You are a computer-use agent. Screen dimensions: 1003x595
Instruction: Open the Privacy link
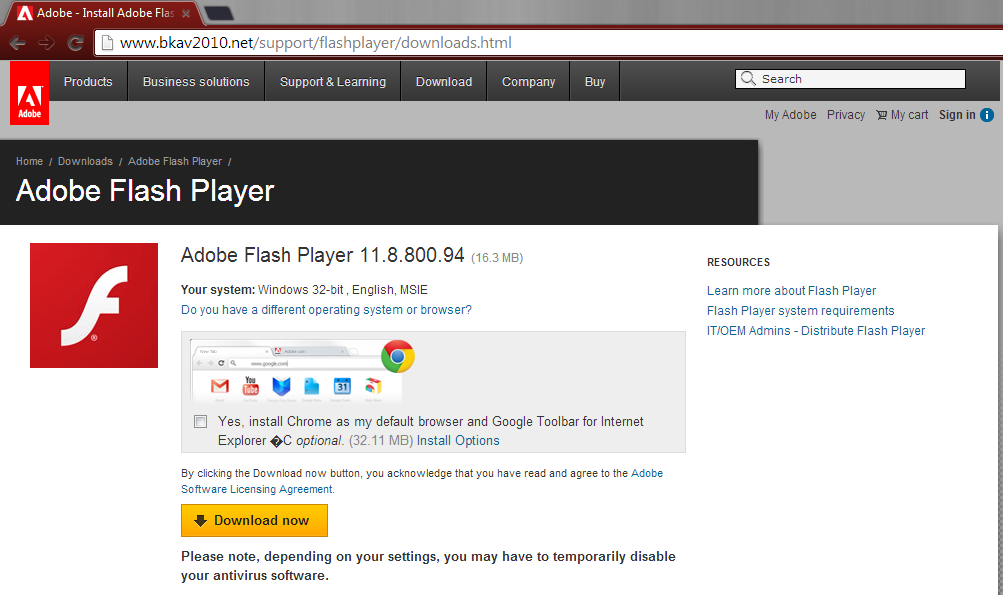846,115
